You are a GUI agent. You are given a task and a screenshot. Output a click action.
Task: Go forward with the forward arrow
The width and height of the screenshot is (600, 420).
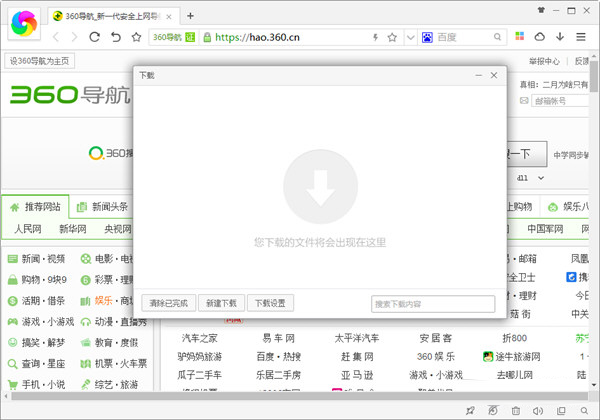click(74, 37)
